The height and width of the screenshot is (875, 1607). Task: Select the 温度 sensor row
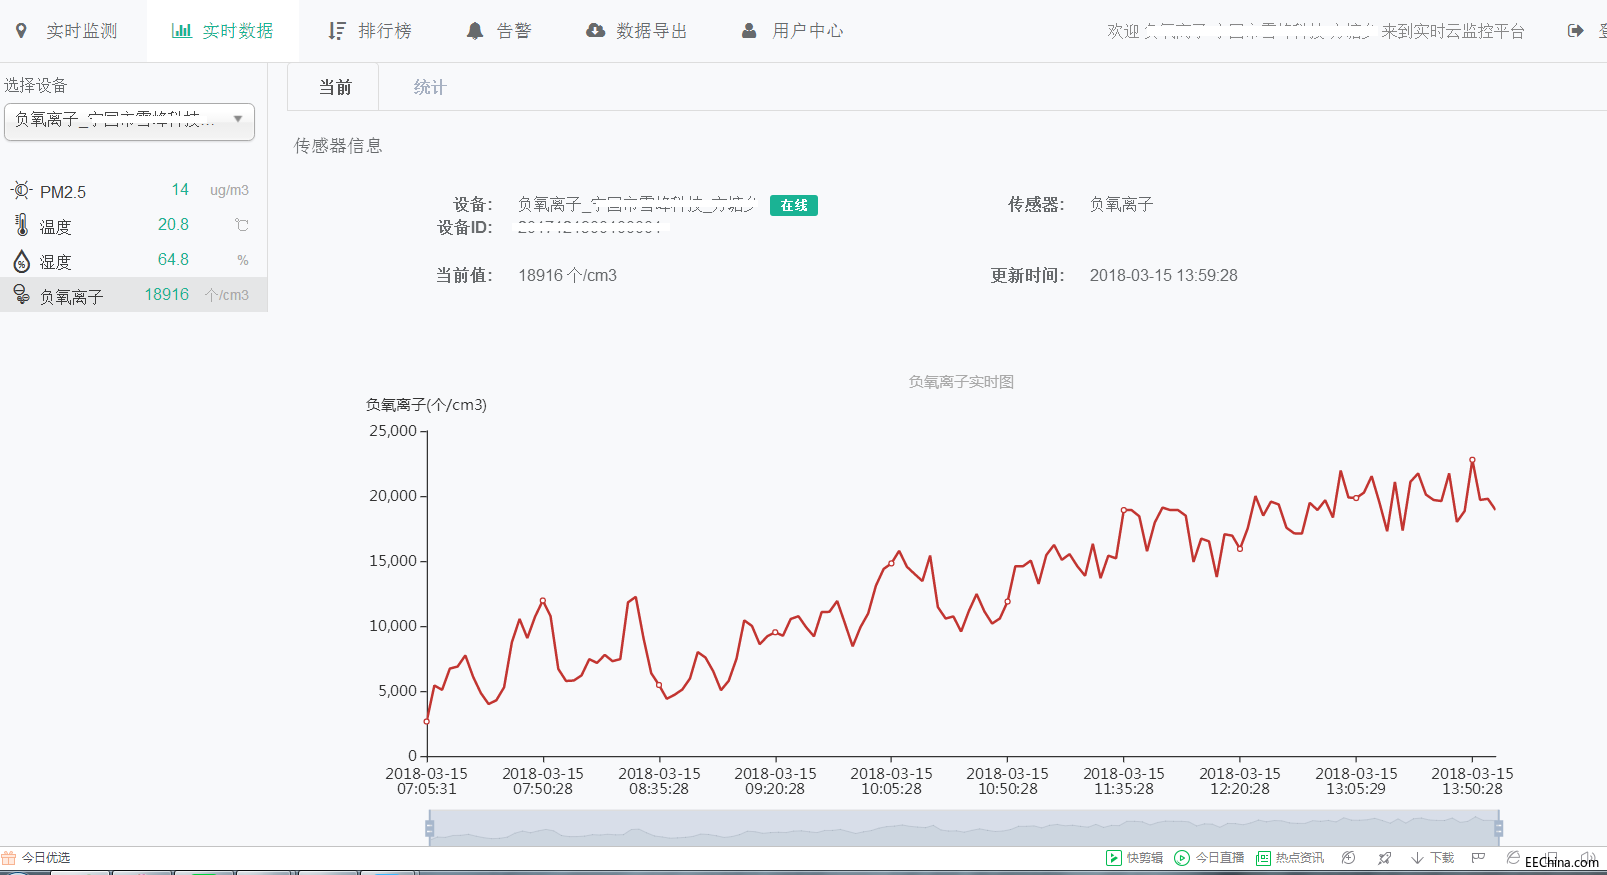pos(134,225)
